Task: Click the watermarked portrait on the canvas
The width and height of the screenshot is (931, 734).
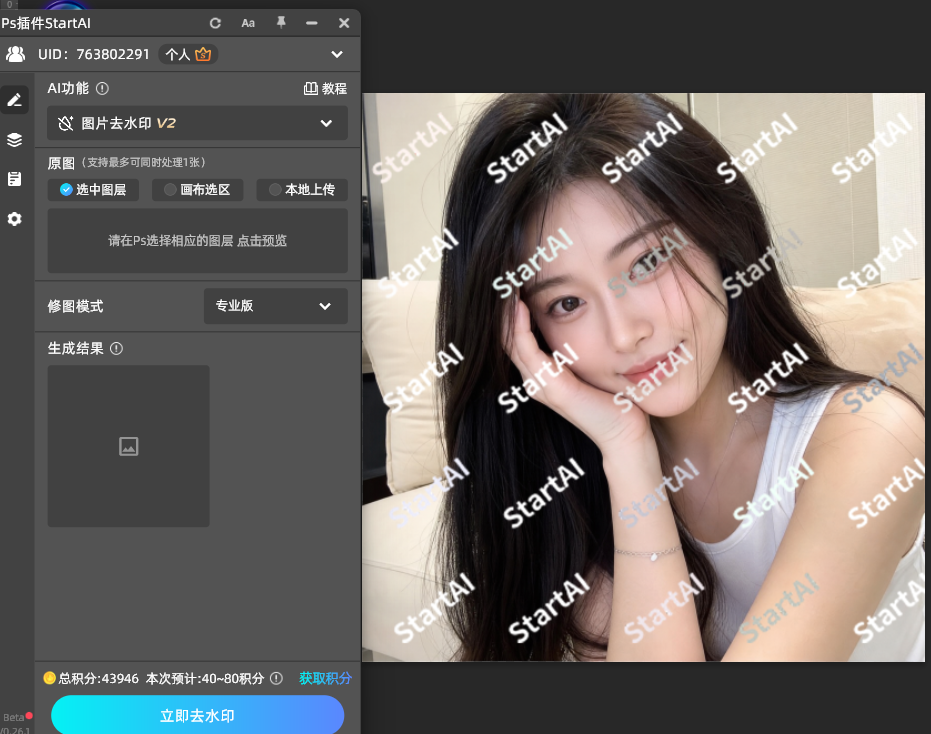Action: click(x=643, y=377)
